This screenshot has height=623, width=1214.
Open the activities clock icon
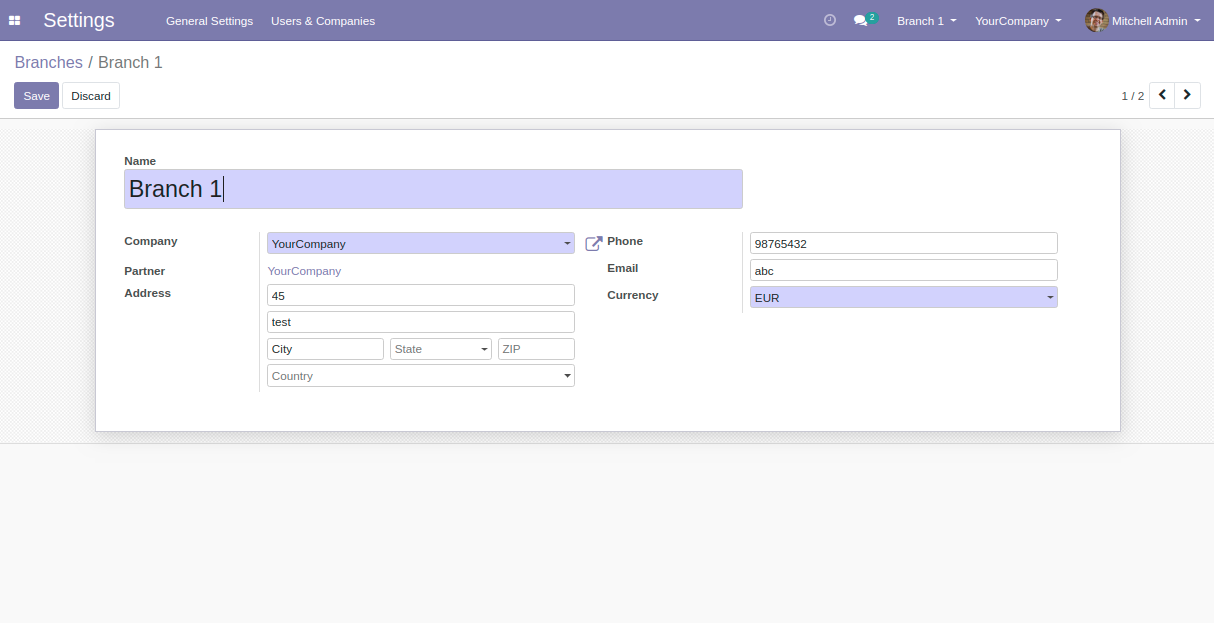830,20
